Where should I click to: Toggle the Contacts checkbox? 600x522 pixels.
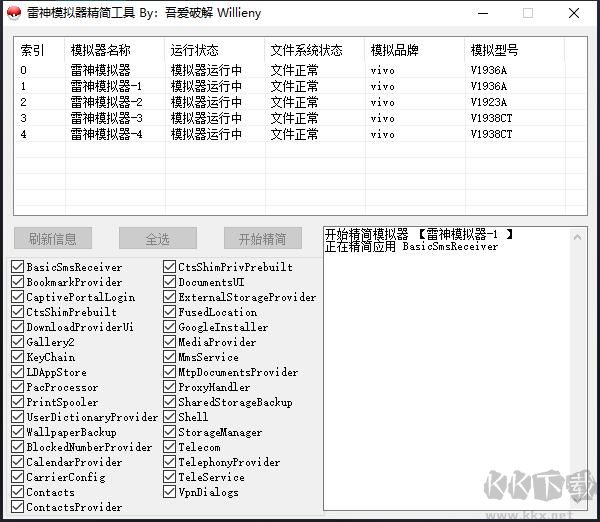[17, 492]
